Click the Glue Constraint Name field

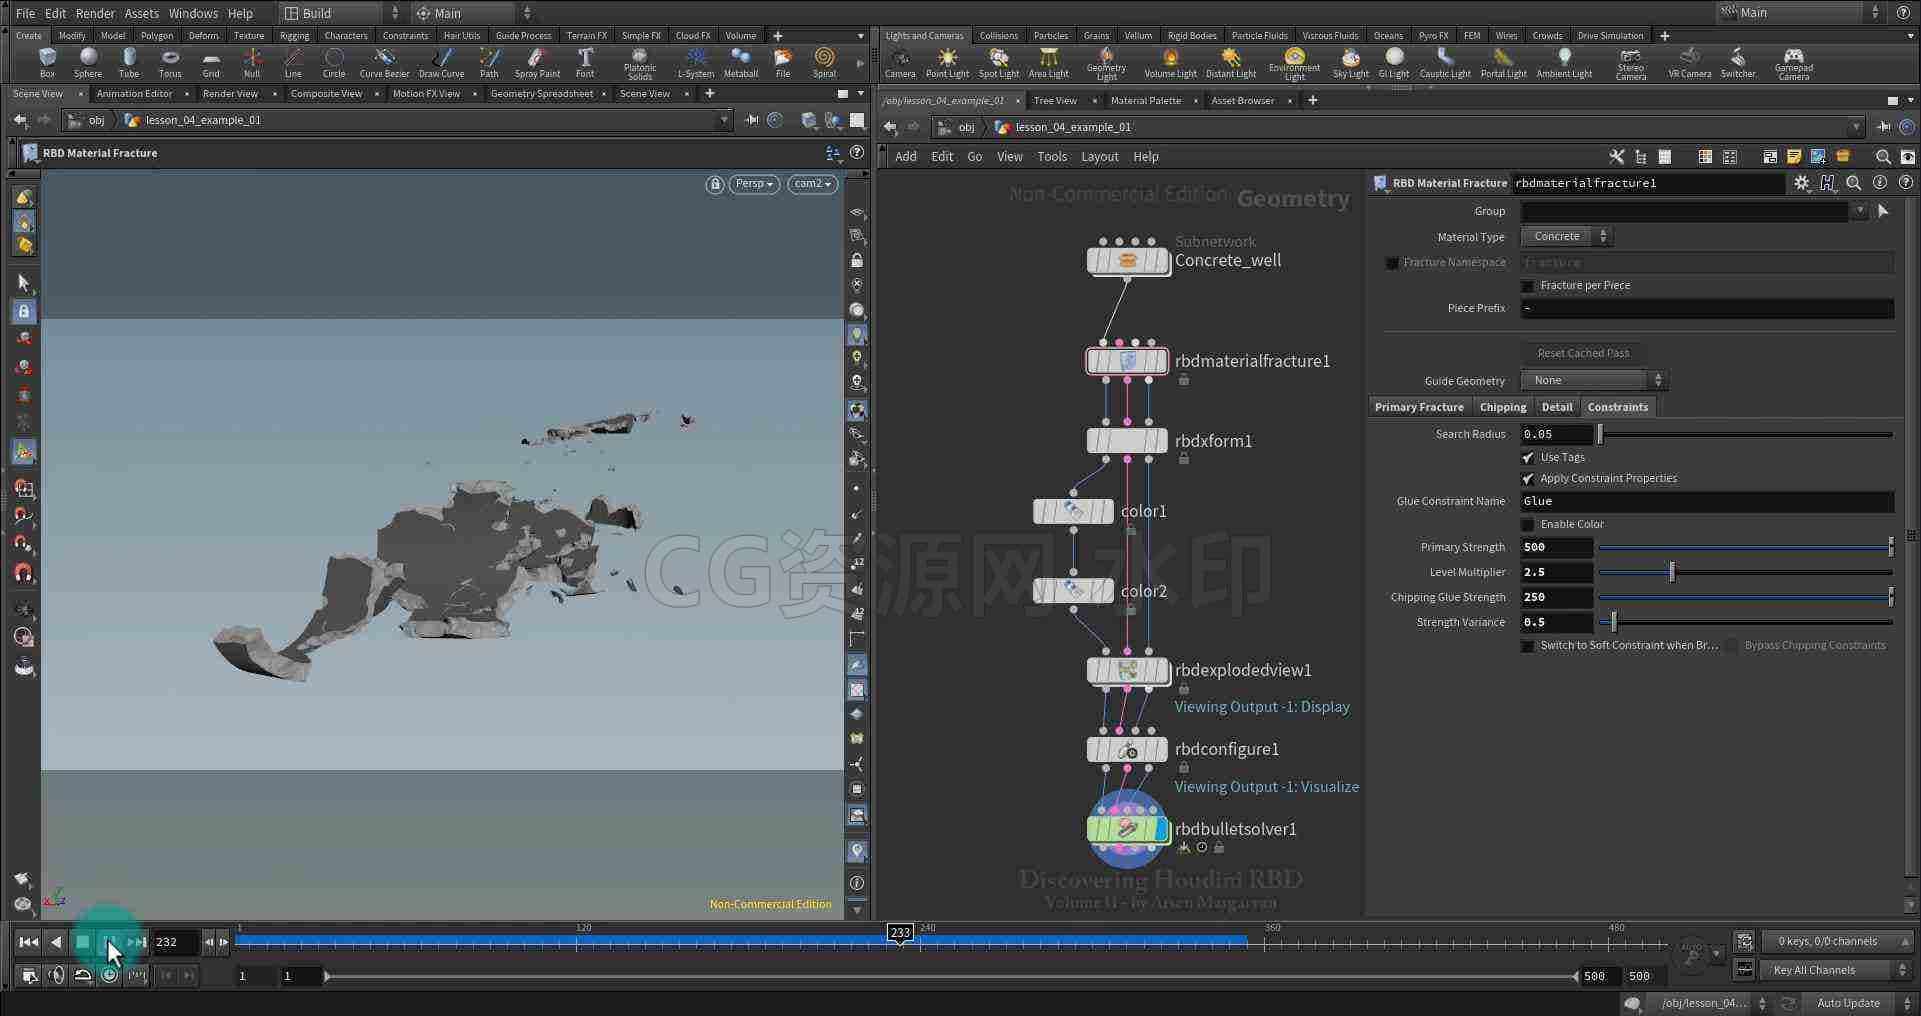click(1707, 501)
